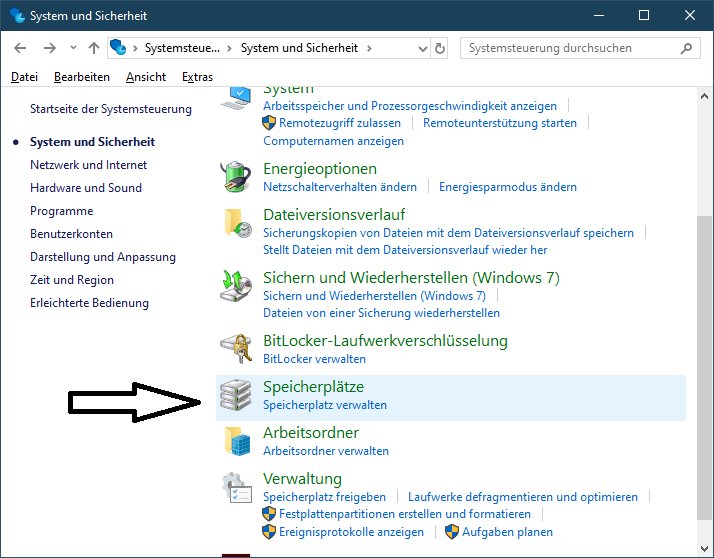Screen dimensions: 714x558
Task: Expand chevron after Systemsteue... breadcrumb
Action: click(229, 48)
